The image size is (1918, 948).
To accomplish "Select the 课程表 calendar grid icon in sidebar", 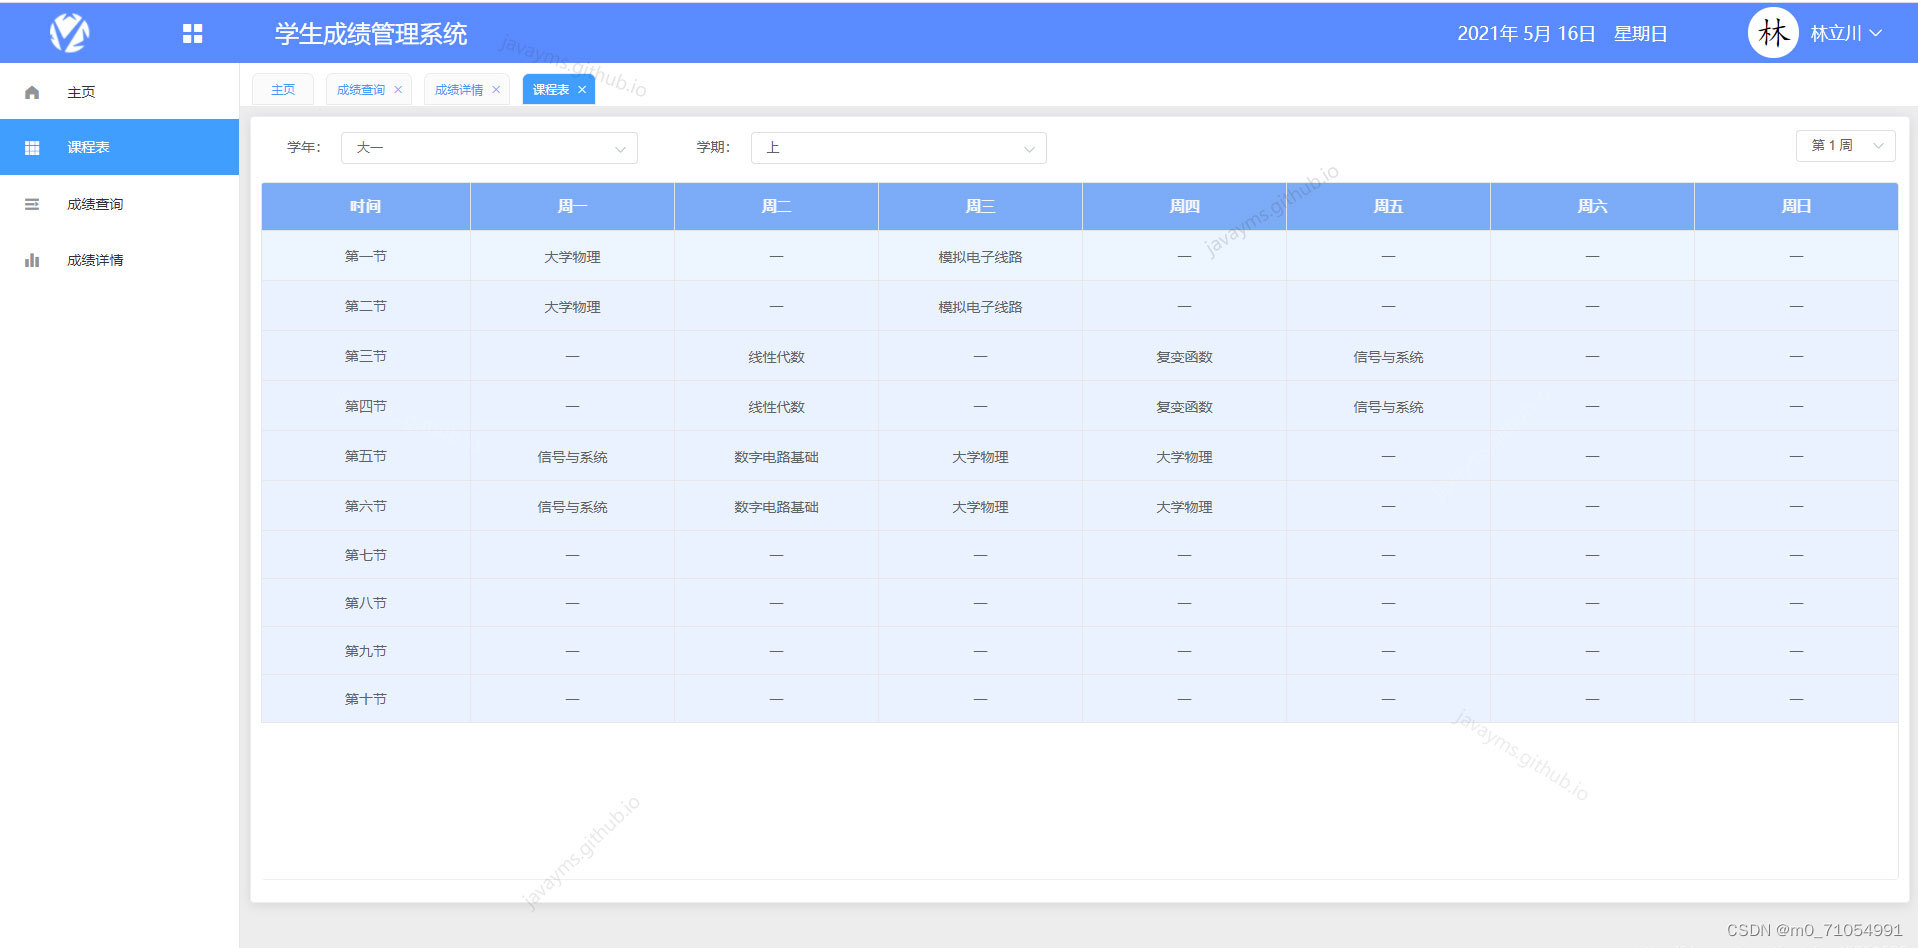I will coord(32,147).
